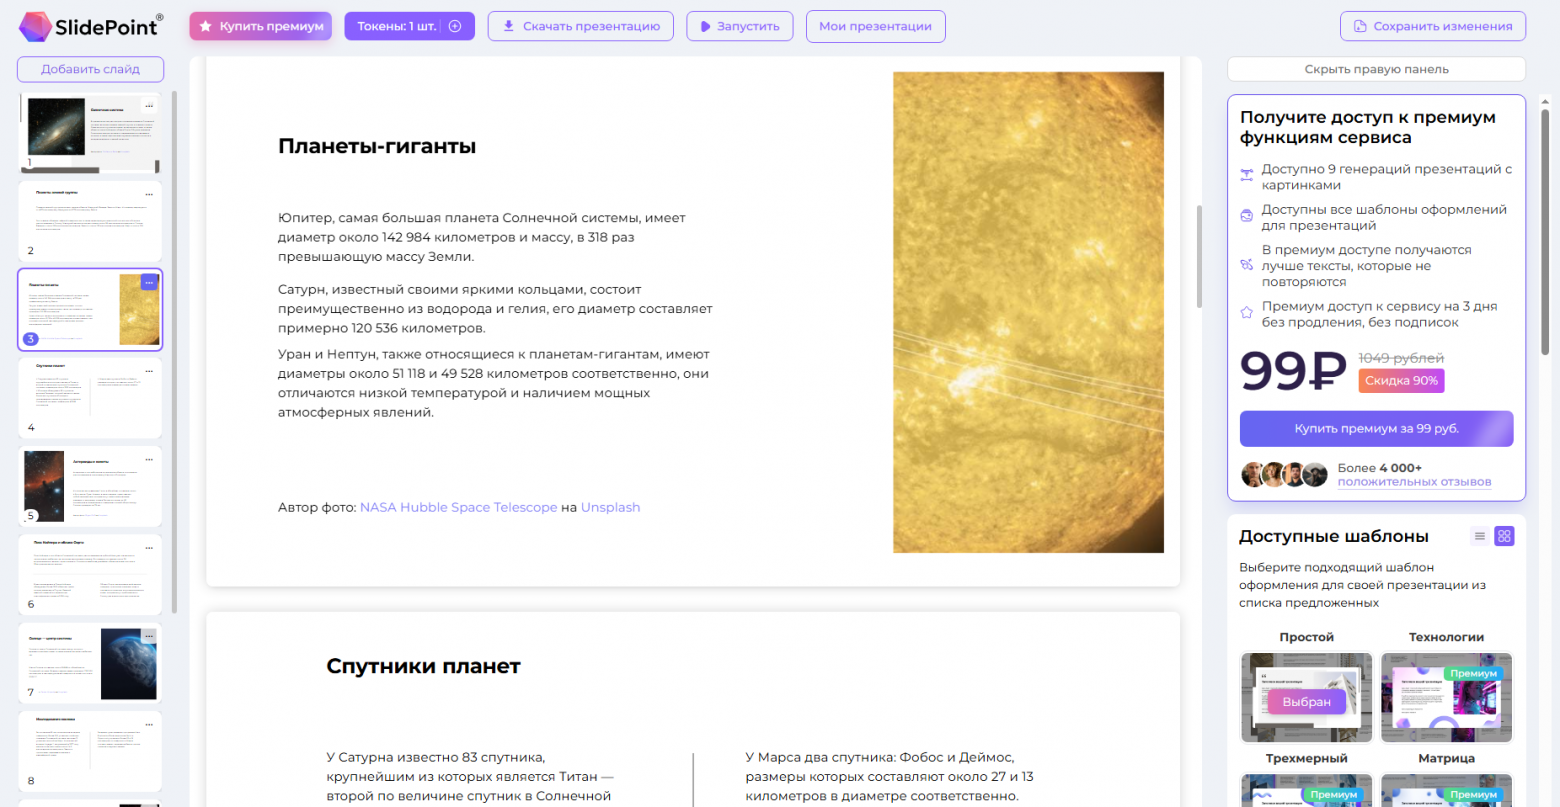
Task: Click the "Скидка 90%" discount badge
Action: pos(1401,381)
